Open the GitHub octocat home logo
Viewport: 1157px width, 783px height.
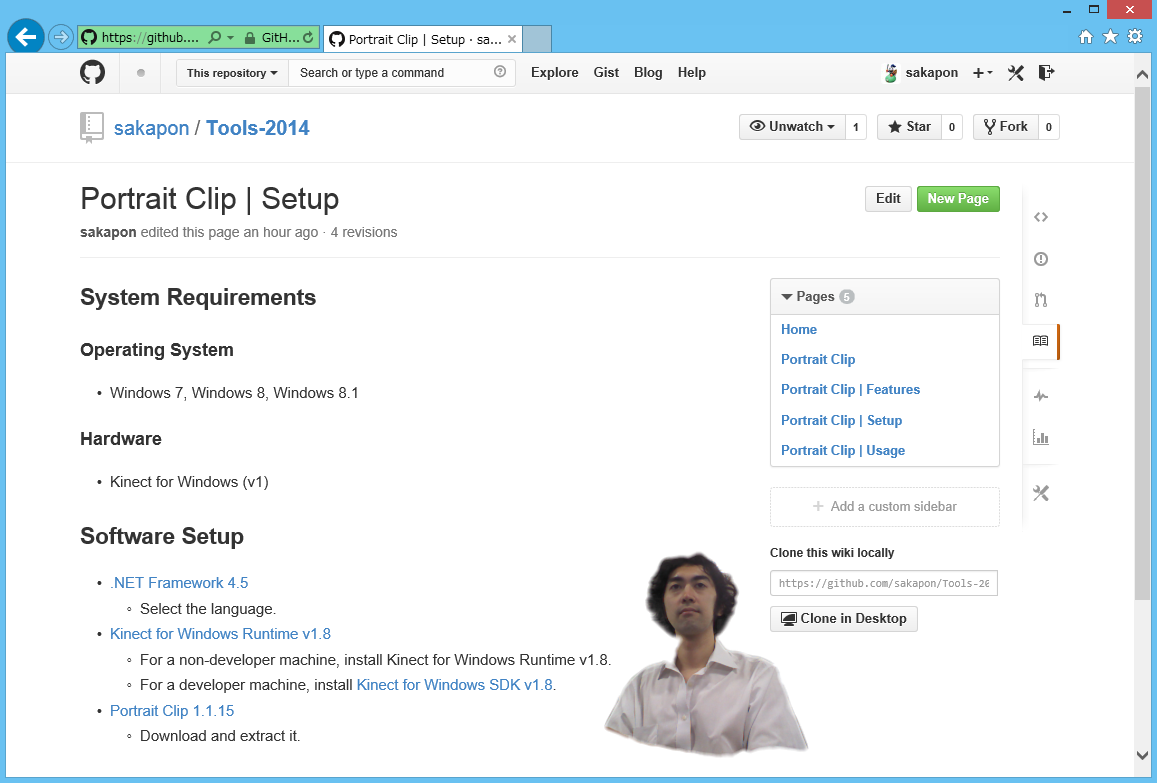point(92,72)
